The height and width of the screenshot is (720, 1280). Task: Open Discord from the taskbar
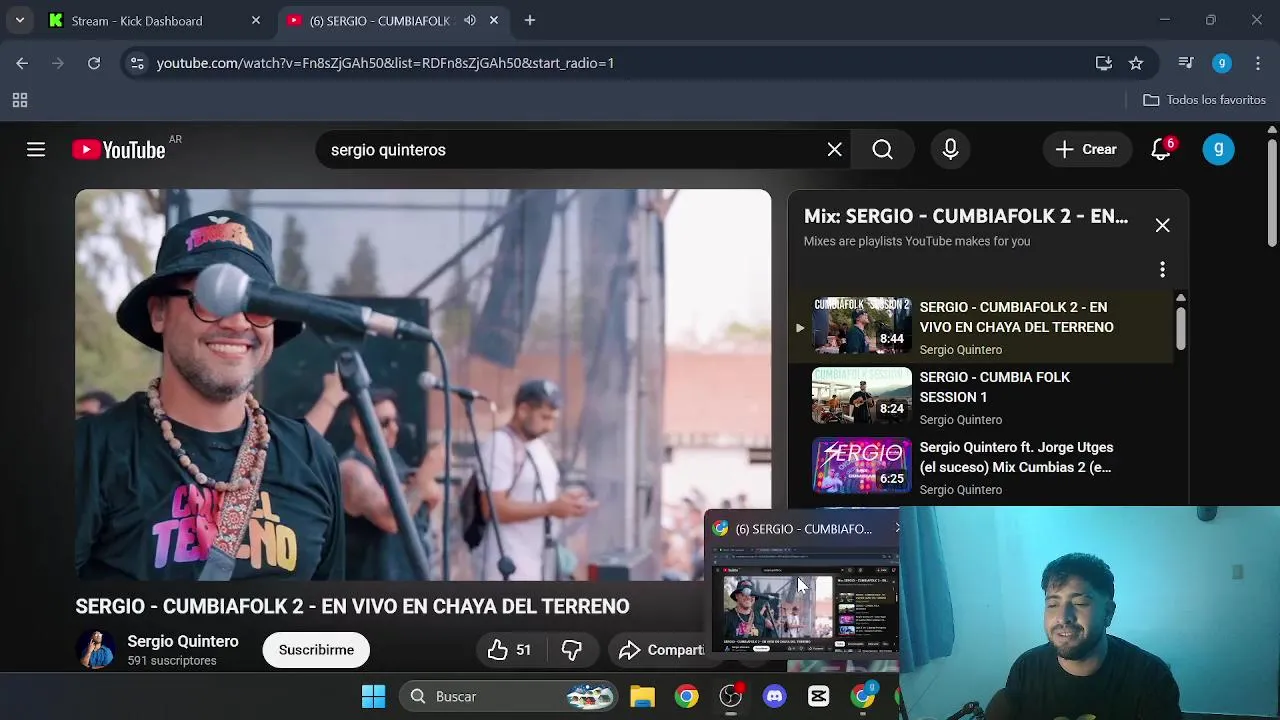(775, 696)
